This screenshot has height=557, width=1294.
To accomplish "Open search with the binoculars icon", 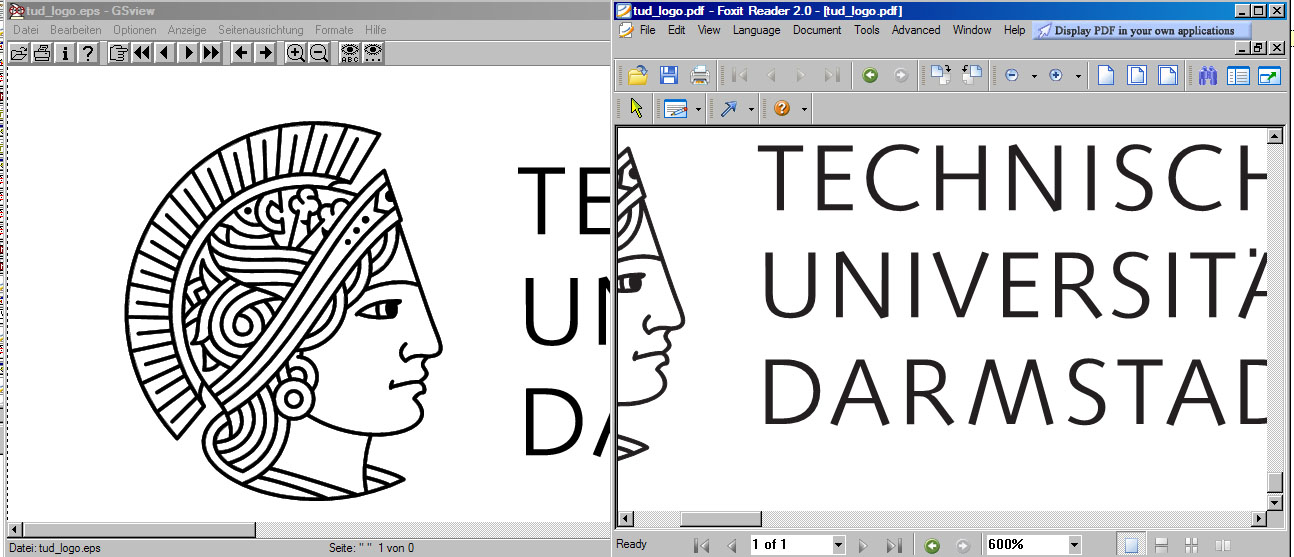I will click(x=1207, y=75).
